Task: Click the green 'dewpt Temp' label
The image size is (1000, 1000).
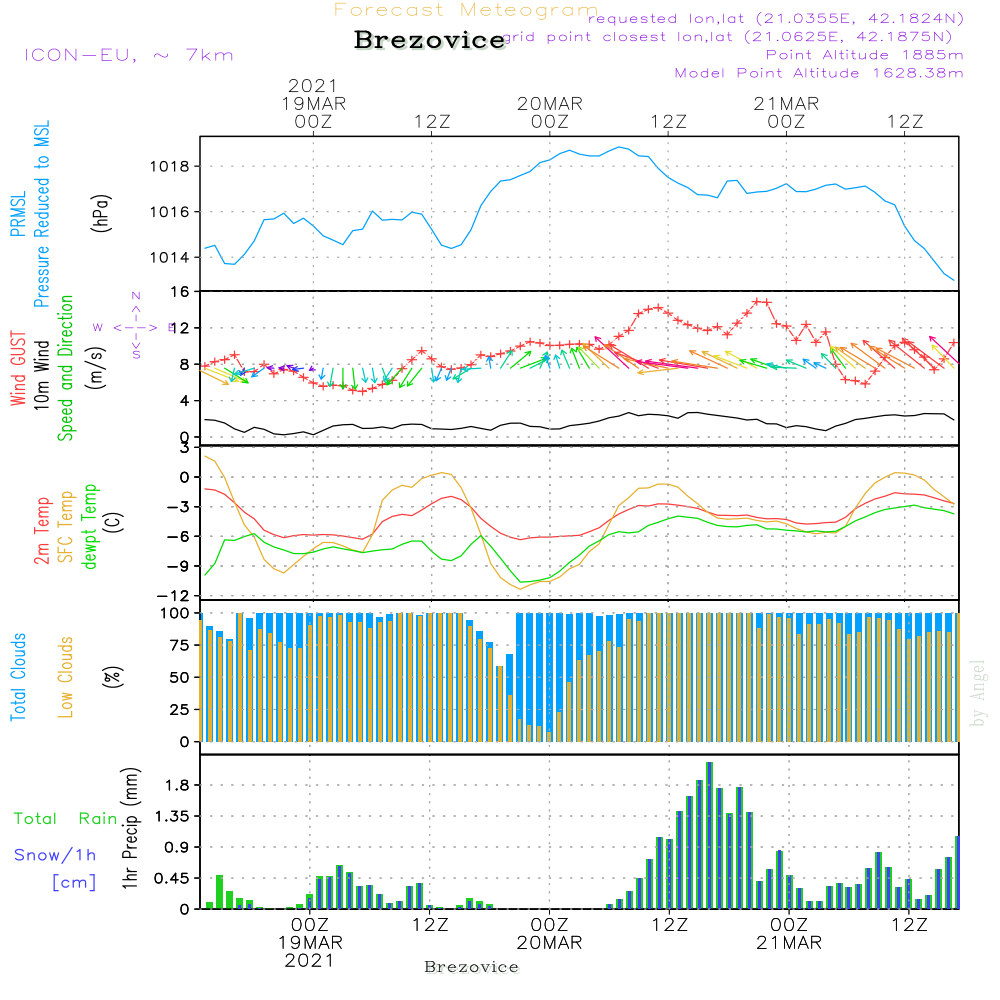Action: (x=90, y=526)
